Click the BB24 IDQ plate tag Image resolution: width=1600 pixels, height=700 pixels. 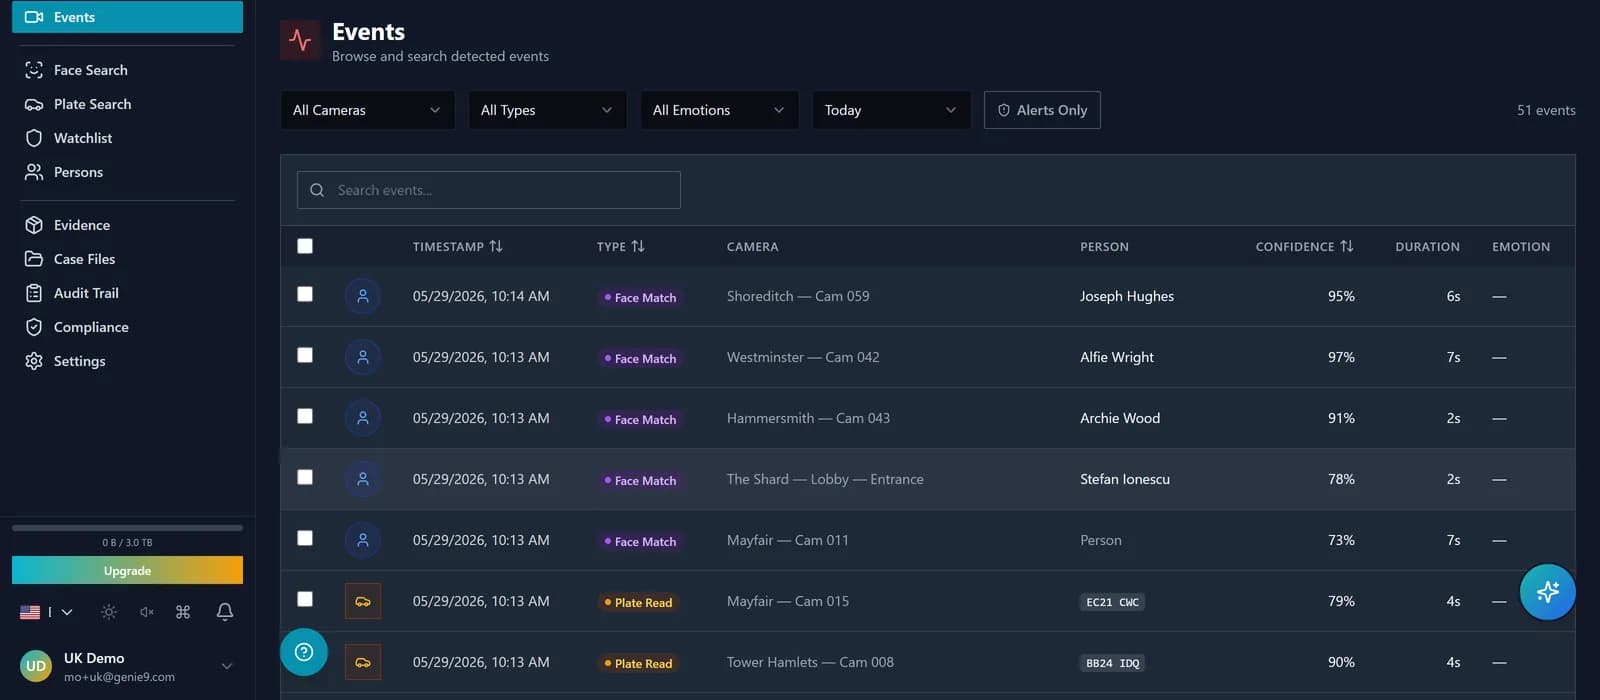1112,663
